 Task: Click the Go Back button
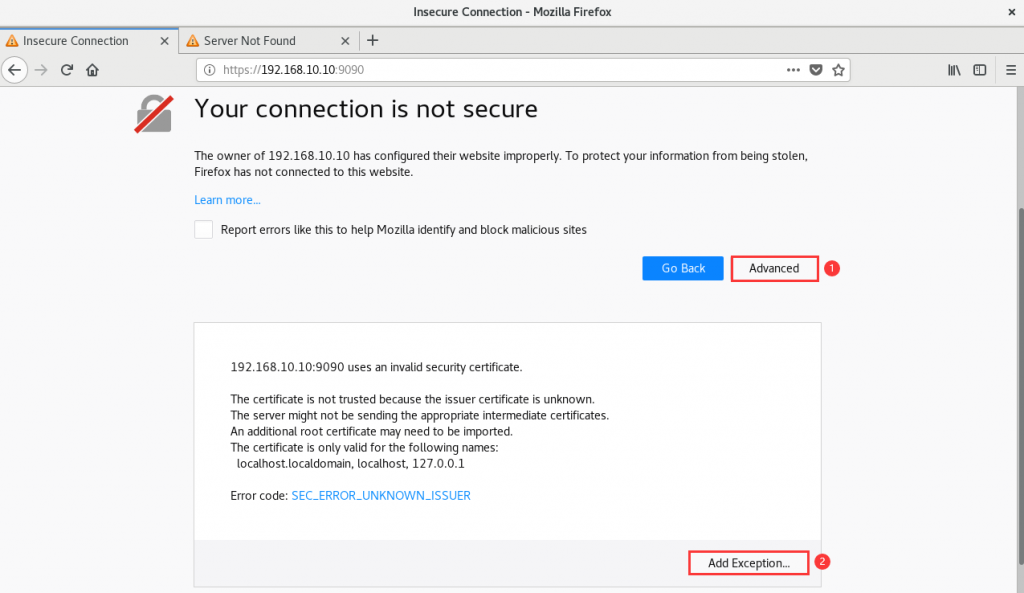tap(683, 268)
